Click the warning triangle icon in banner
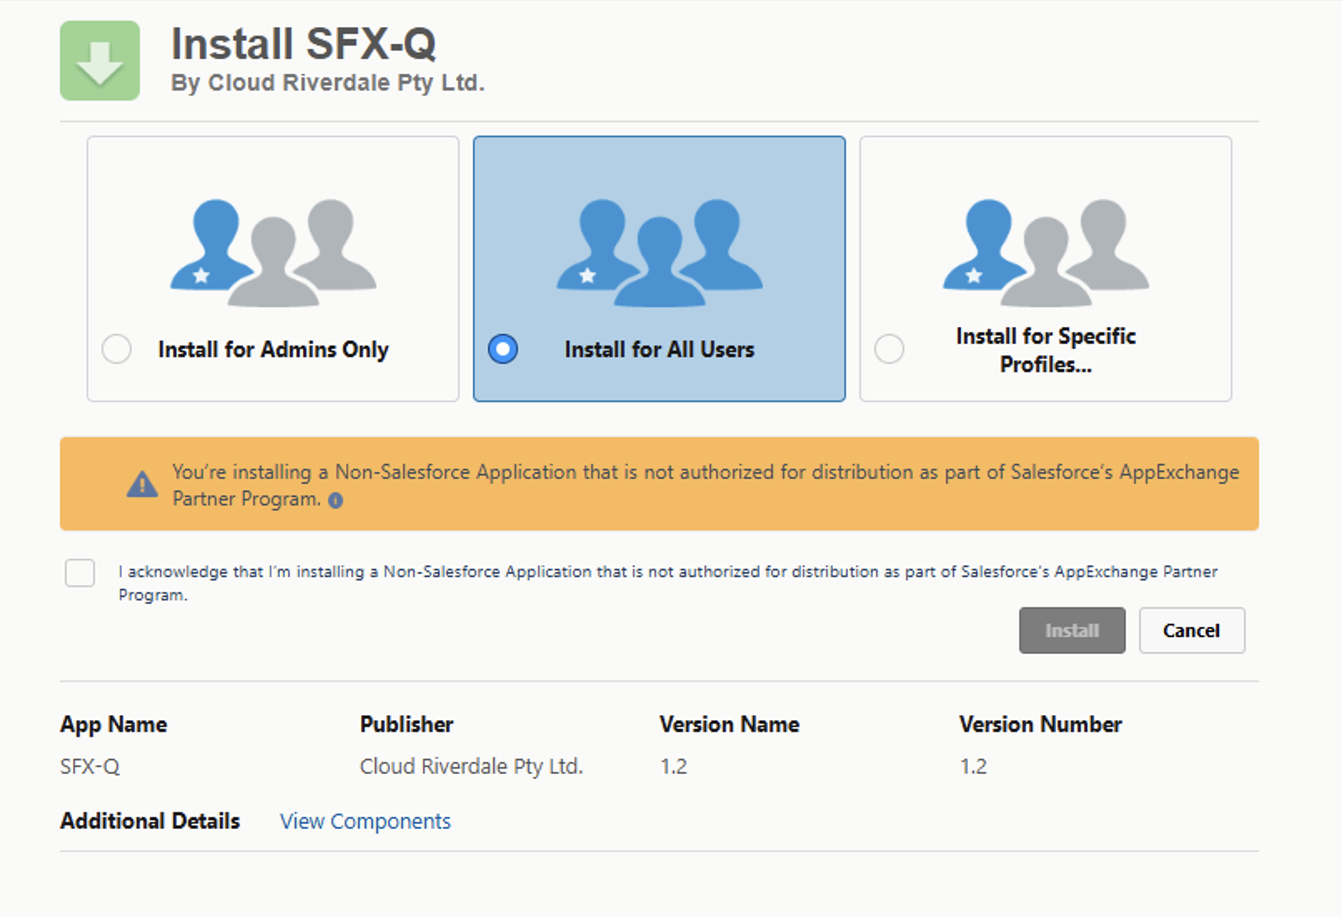This screenshot has height=920, width=1342. tap(142, 485)
